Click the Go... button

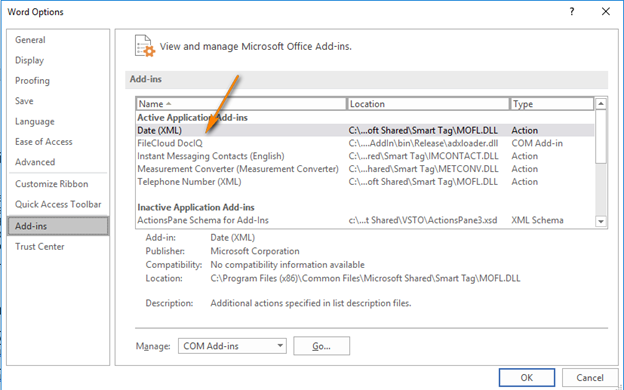click(x=322, y=346)
